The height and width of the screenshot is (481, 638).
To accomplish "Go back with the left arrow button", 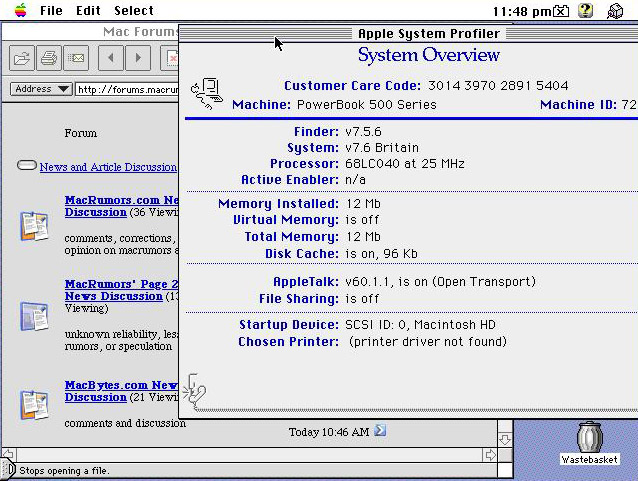I will click(111, 58).
